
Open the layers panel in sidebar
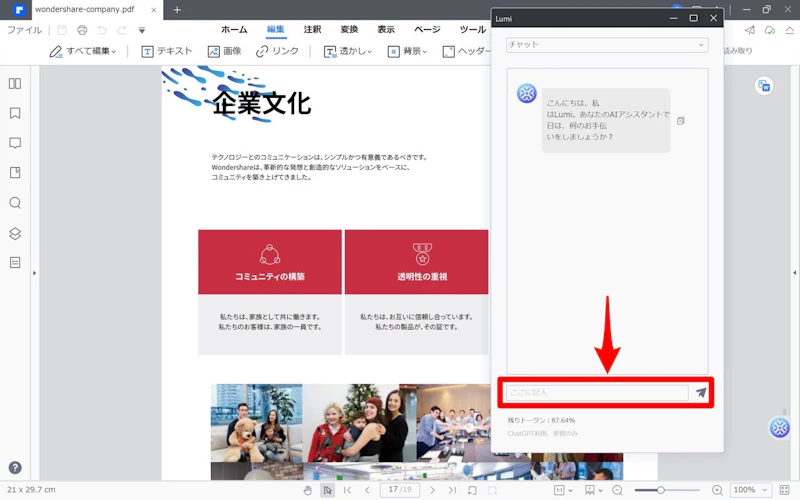point(15,233)
